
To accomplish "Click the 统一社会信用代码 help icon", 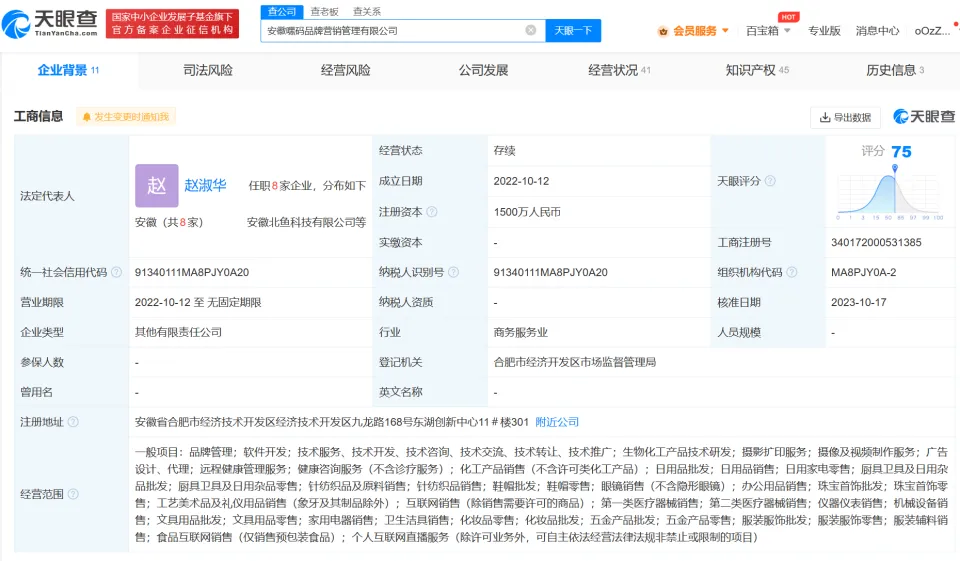I will pyautogui.click(x=116, y=272).
